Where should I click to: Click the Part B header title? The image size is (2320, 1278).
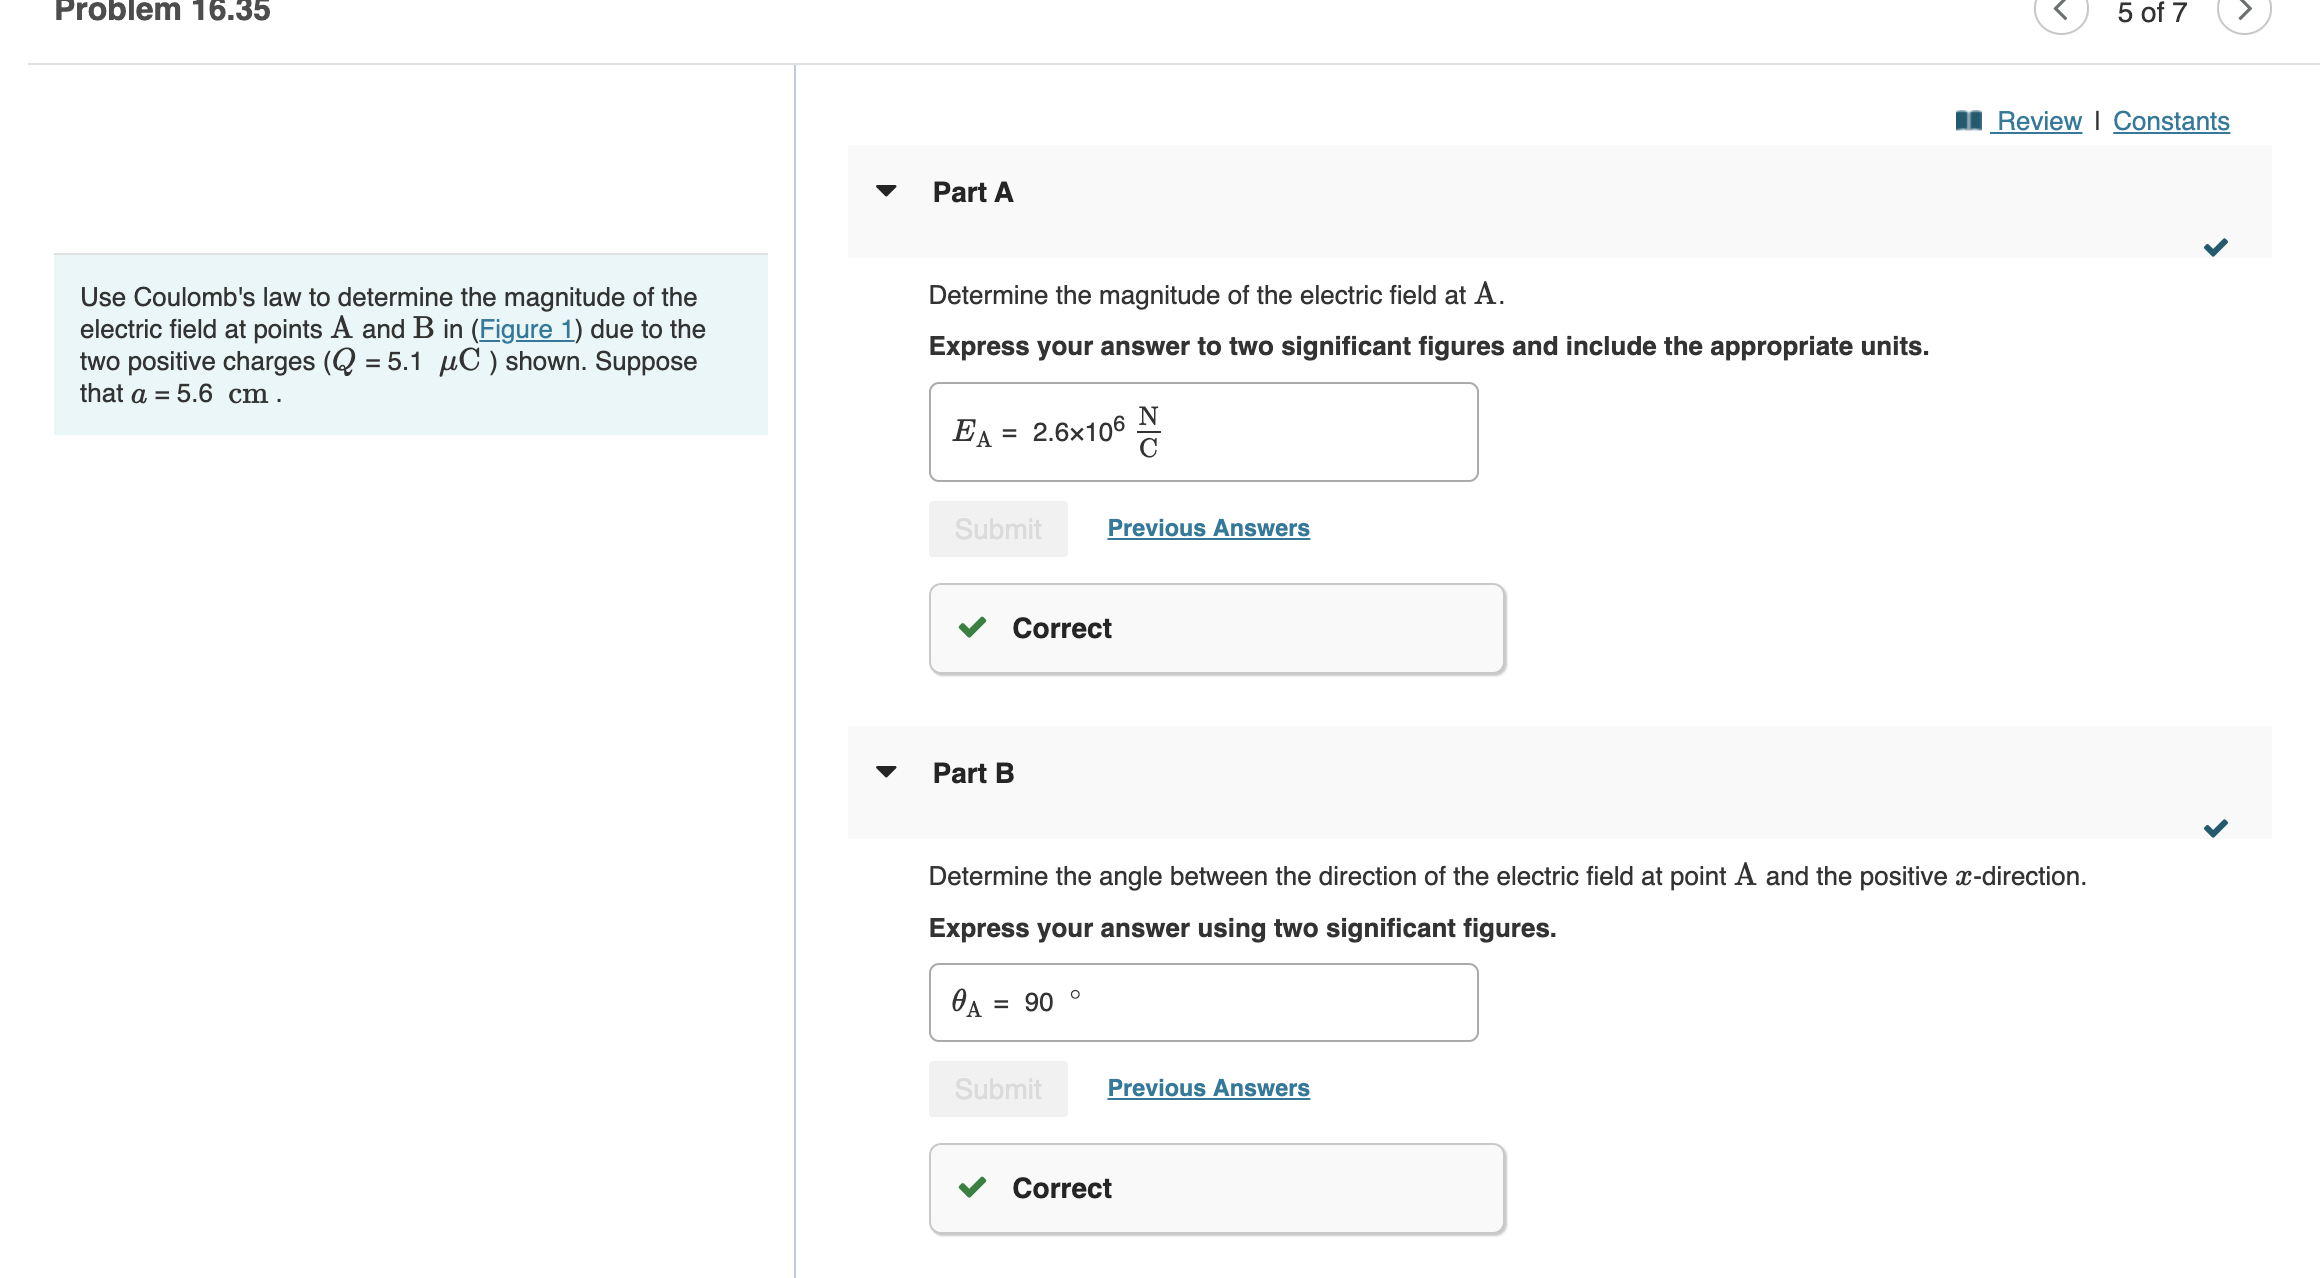(x=973, y=773)
